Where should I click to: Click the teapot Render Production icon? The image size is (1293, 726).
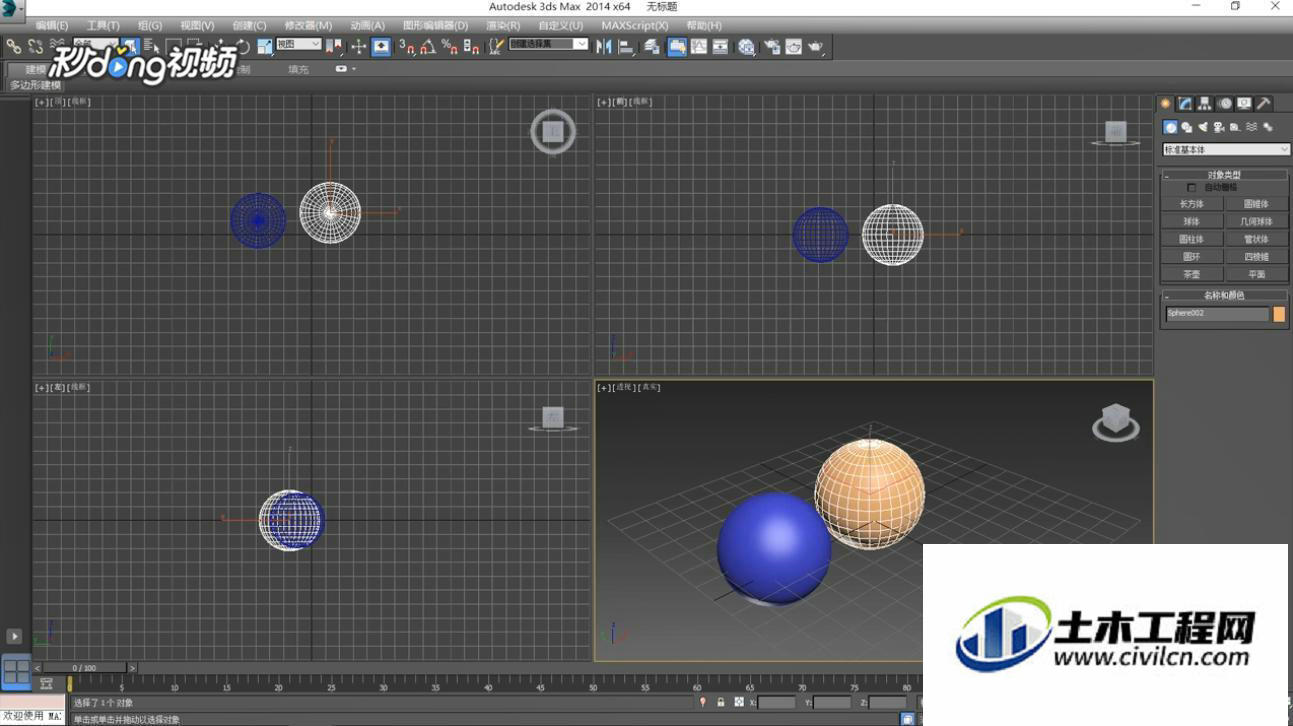click(816, 46)
